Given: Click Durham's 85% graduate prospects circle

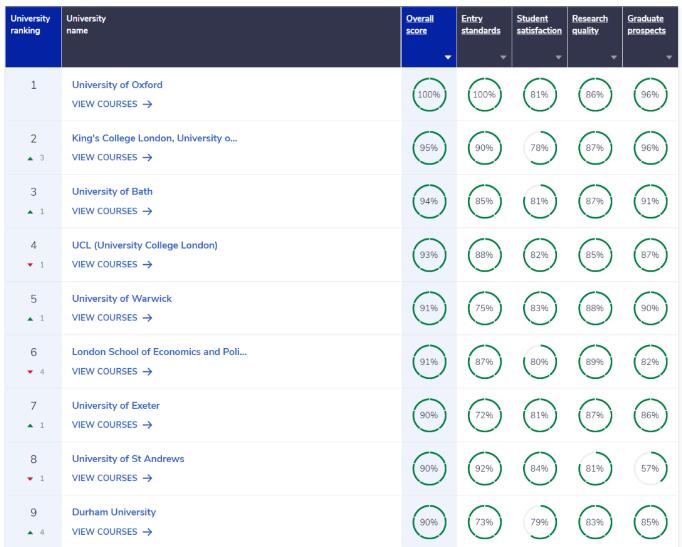Looking at the screenshot, I should 650,522.
